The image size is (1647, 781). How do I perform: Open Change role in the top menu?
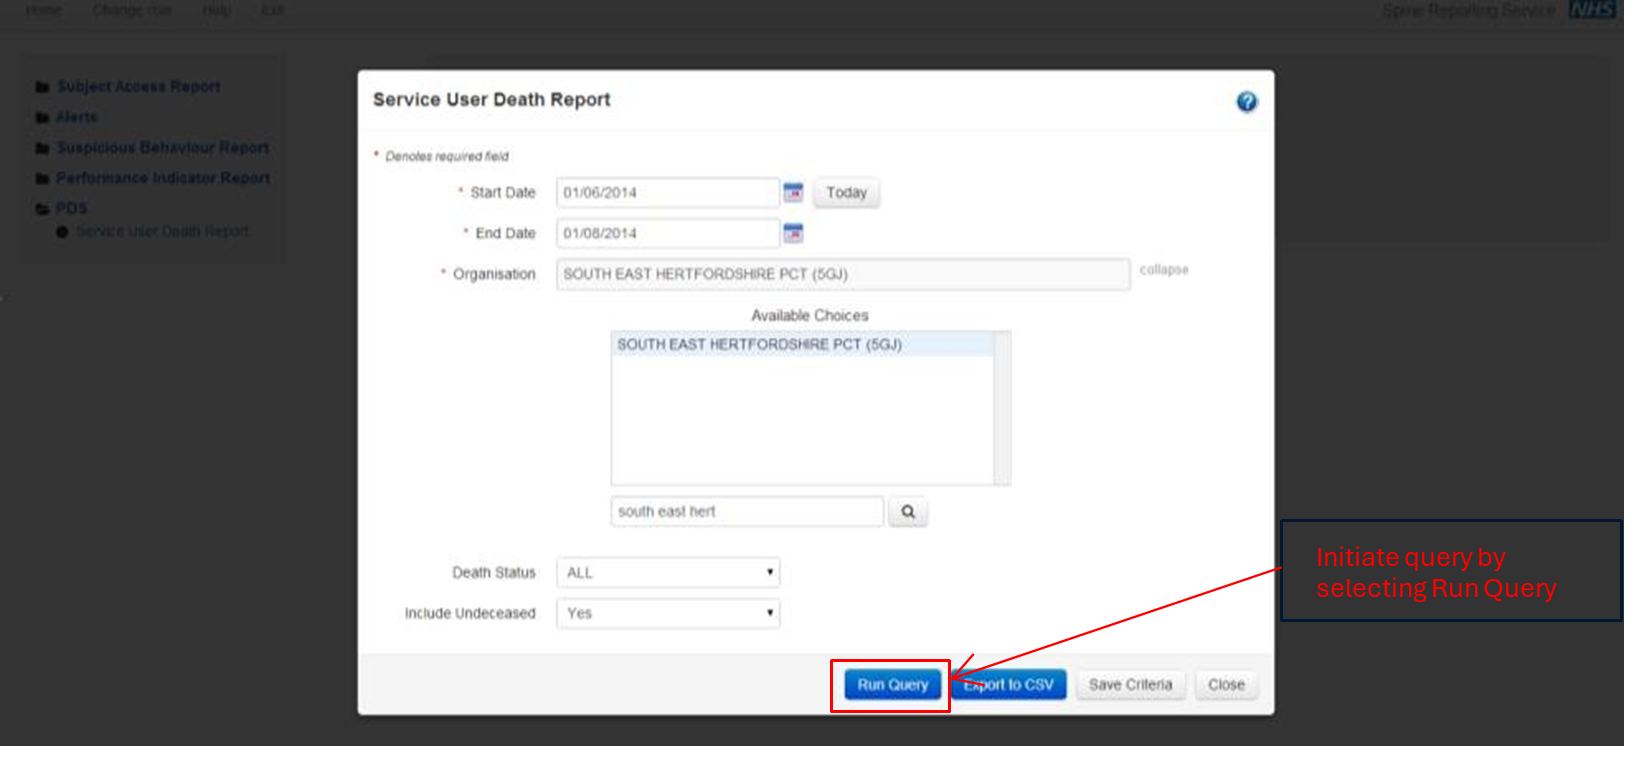point(132,10)
